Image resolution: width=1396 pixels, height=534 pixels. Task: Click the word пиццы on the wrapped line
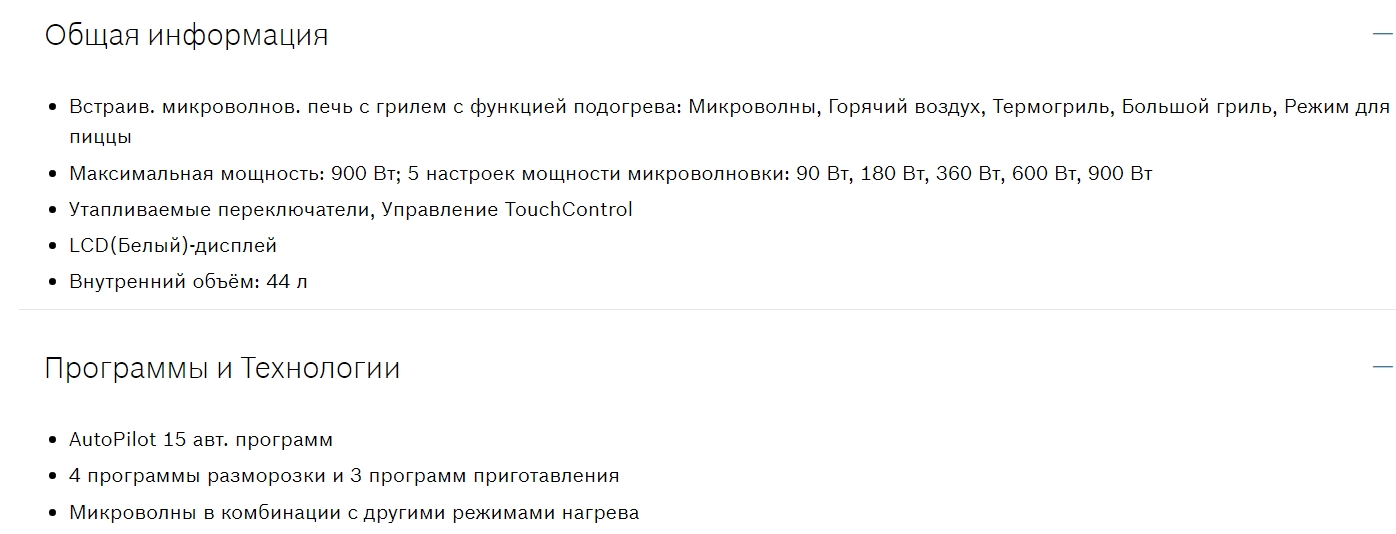tap(100, 137)
